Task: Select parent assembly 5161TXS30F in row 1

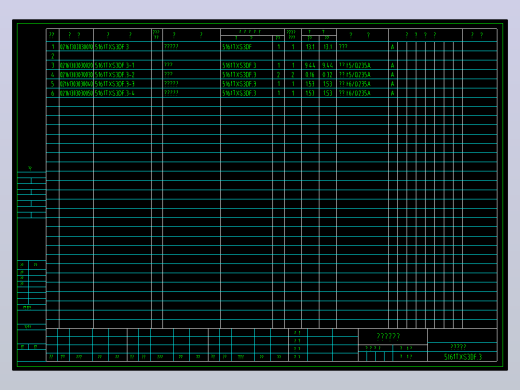Action: pos(237,47)
